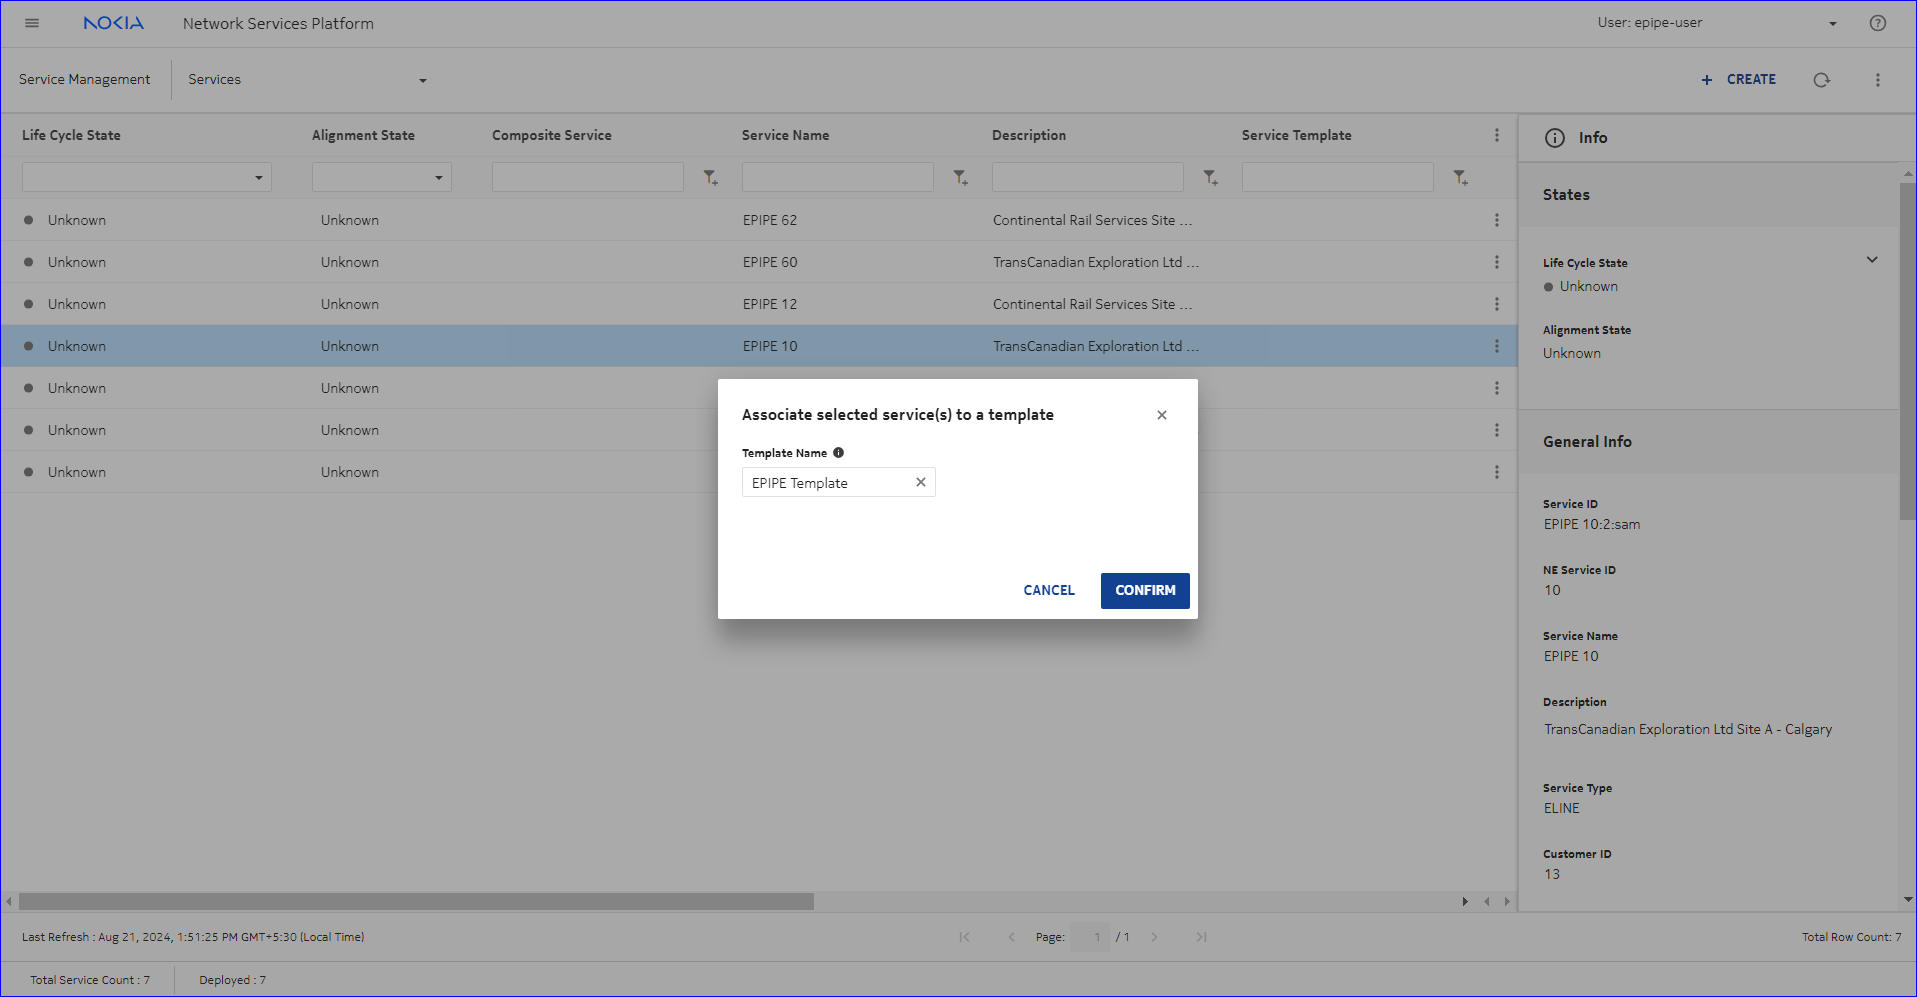Expand the Services view dropdown
The image size is (1917, 997).
click(x=422, y=80)
